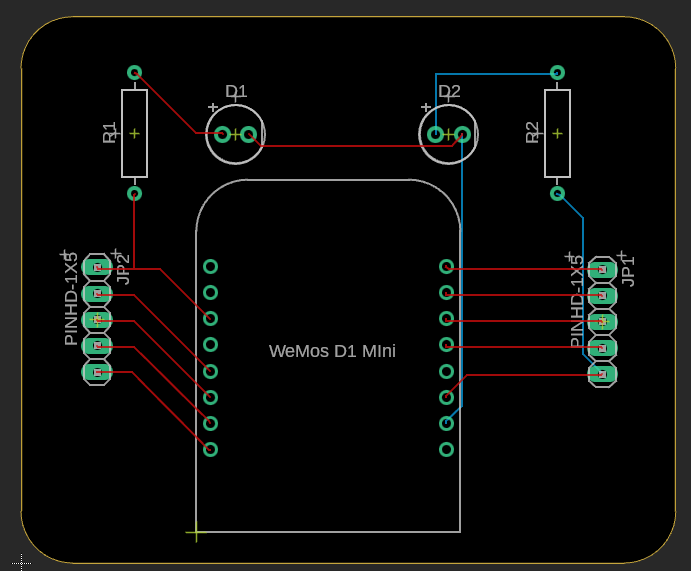Select seventh pad in WeMos left column
The width and height of the screenshot is (691, 571).
coord(211,423)
